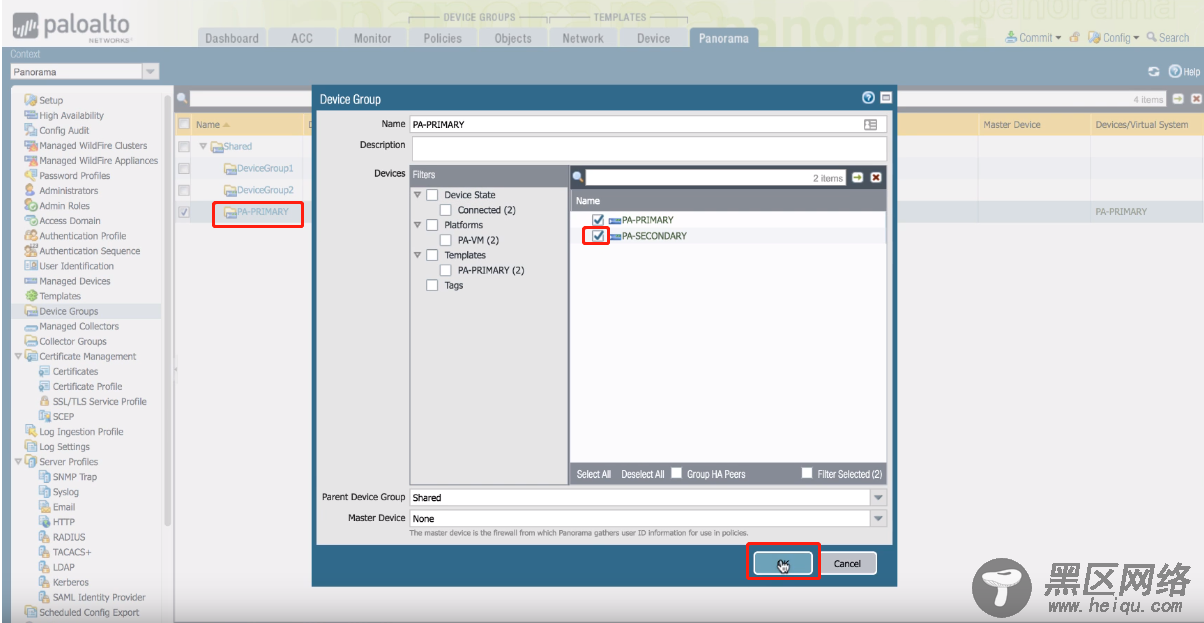Click Cancel in Device Group dialog
This screenshot has height=623, width=1204.
coord(847,563)
